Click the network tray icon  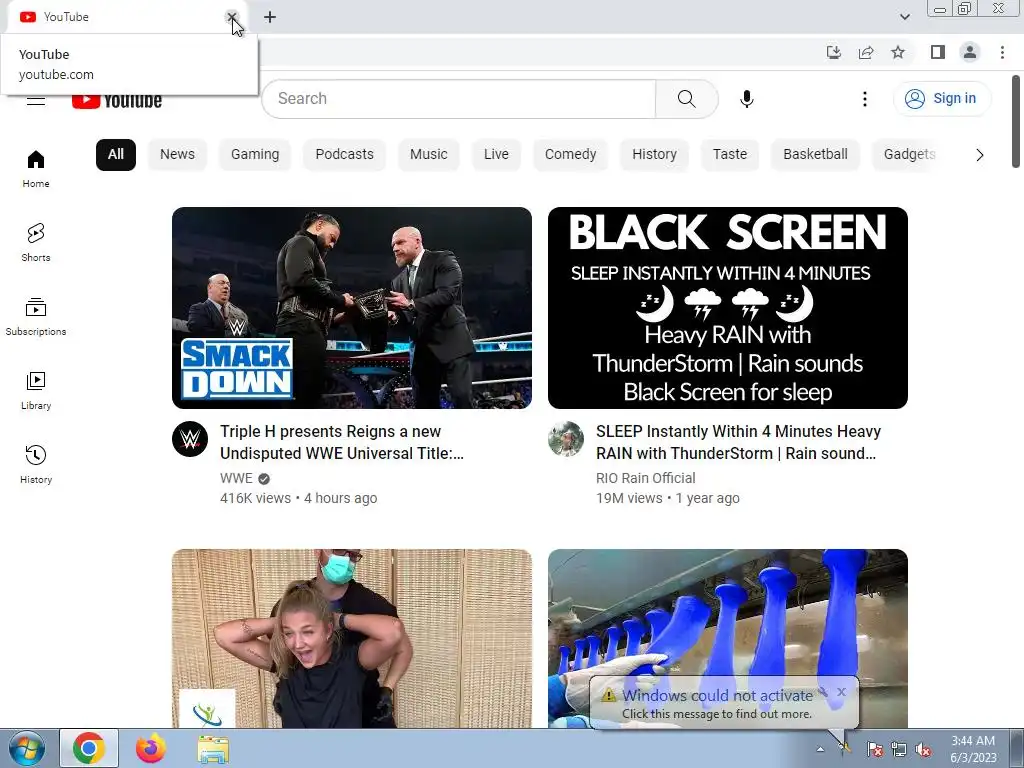click(x=899, y=749)
